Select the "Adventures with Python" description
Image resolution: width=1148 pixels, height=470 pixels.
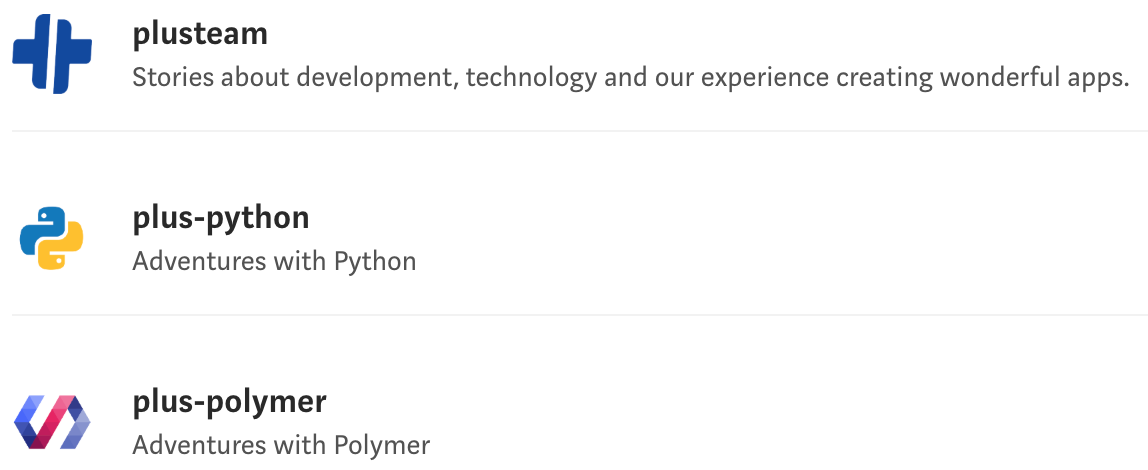[274, 262]
